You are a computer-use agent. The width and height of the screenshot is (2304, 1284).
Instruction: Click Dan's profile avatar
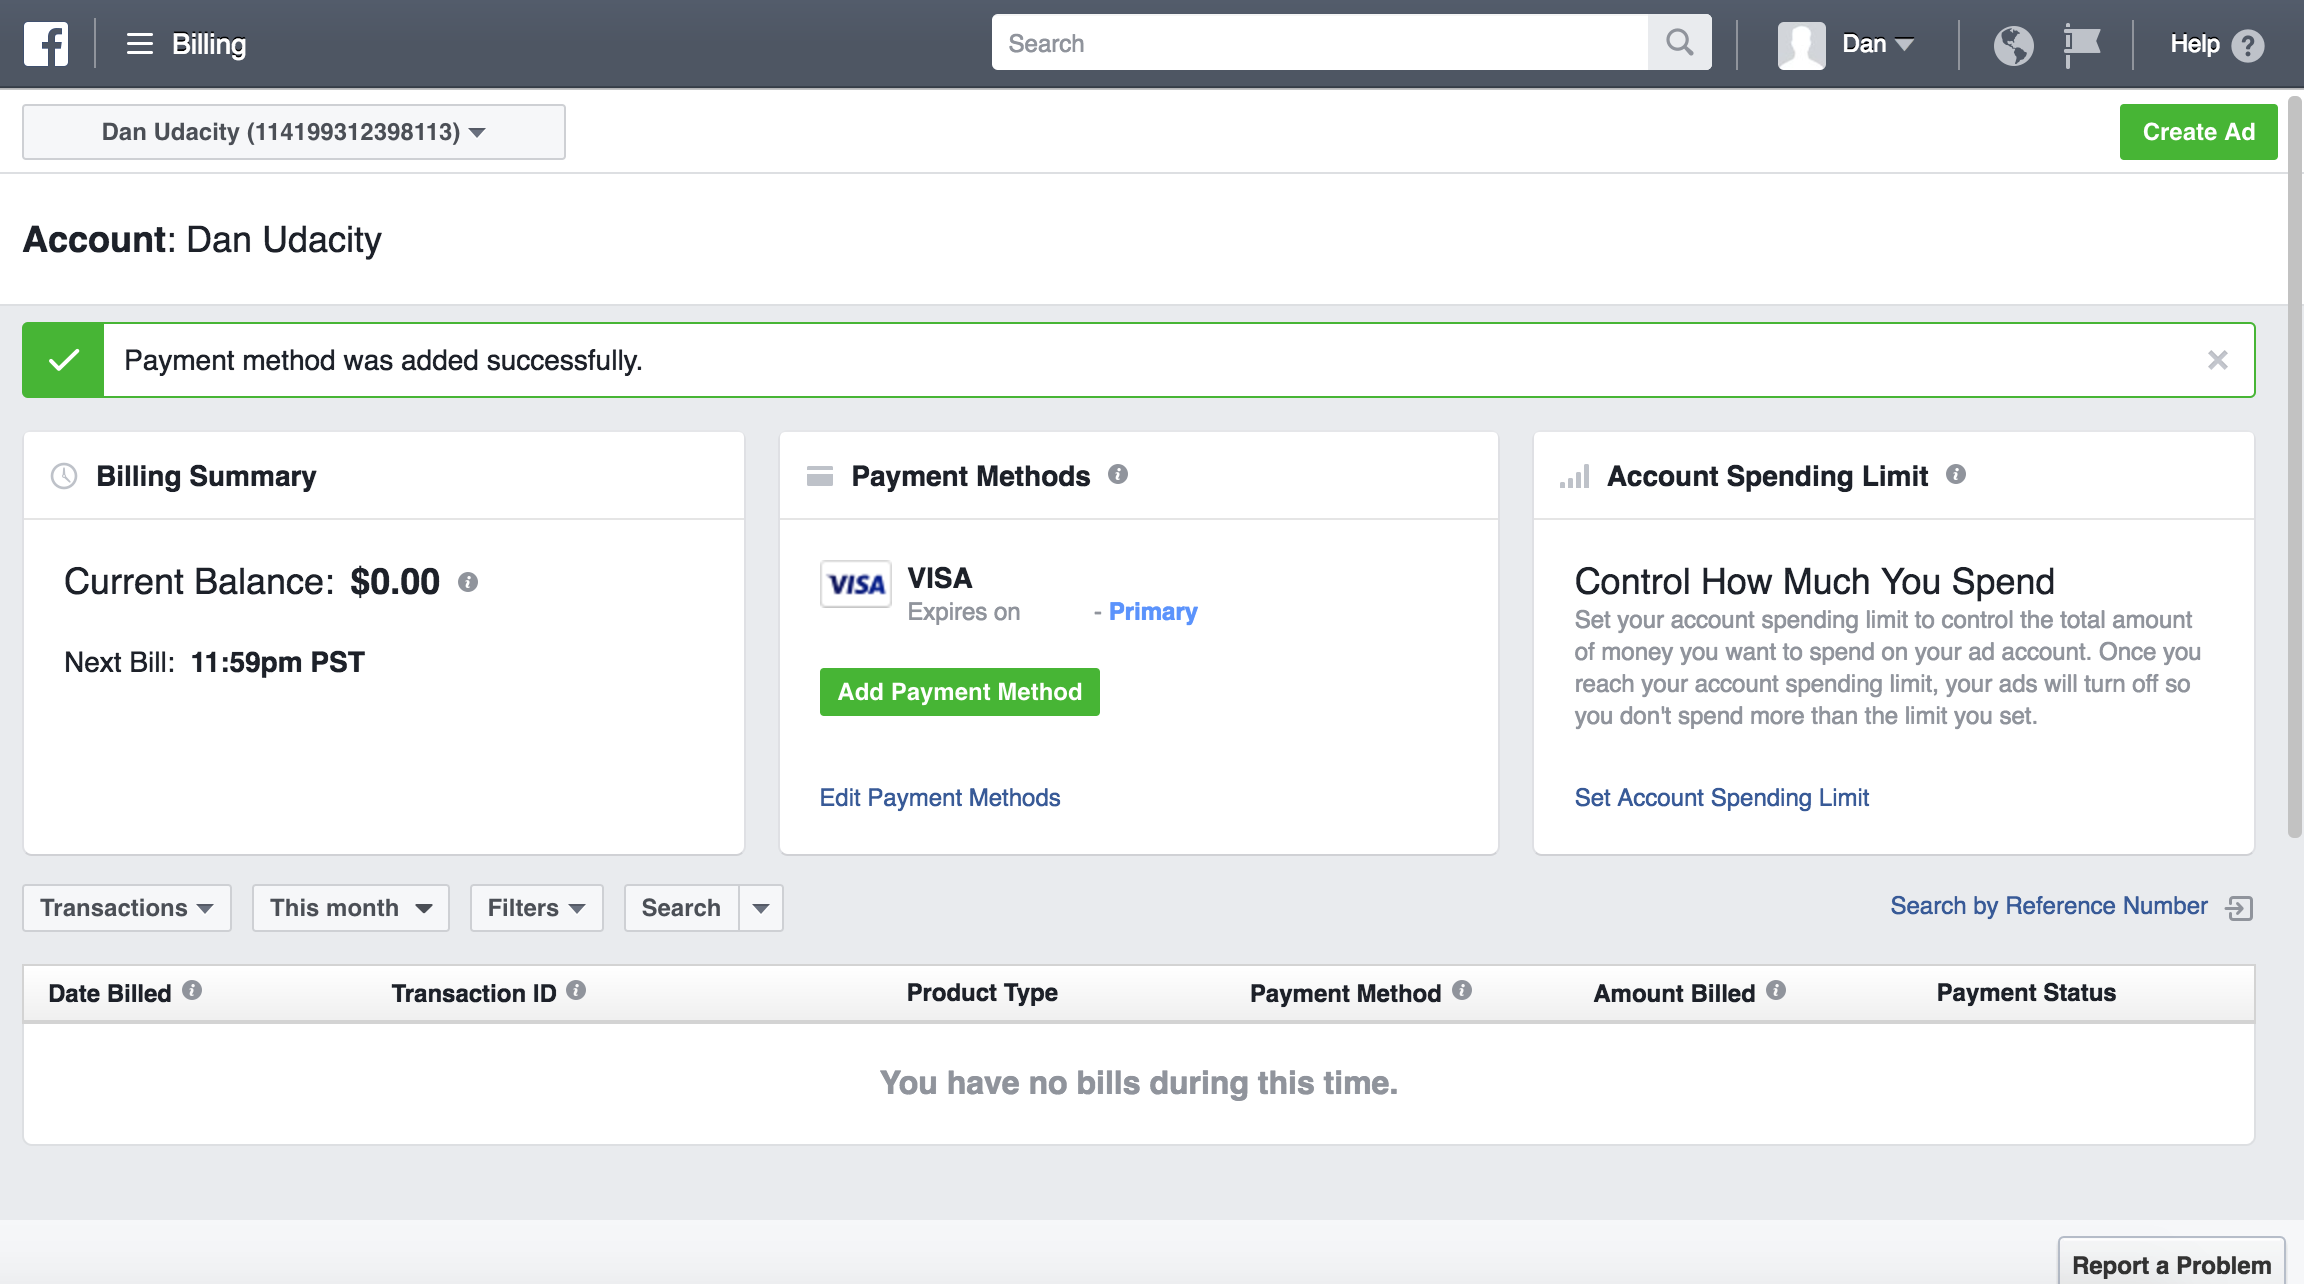click(x=1801, y=44)
